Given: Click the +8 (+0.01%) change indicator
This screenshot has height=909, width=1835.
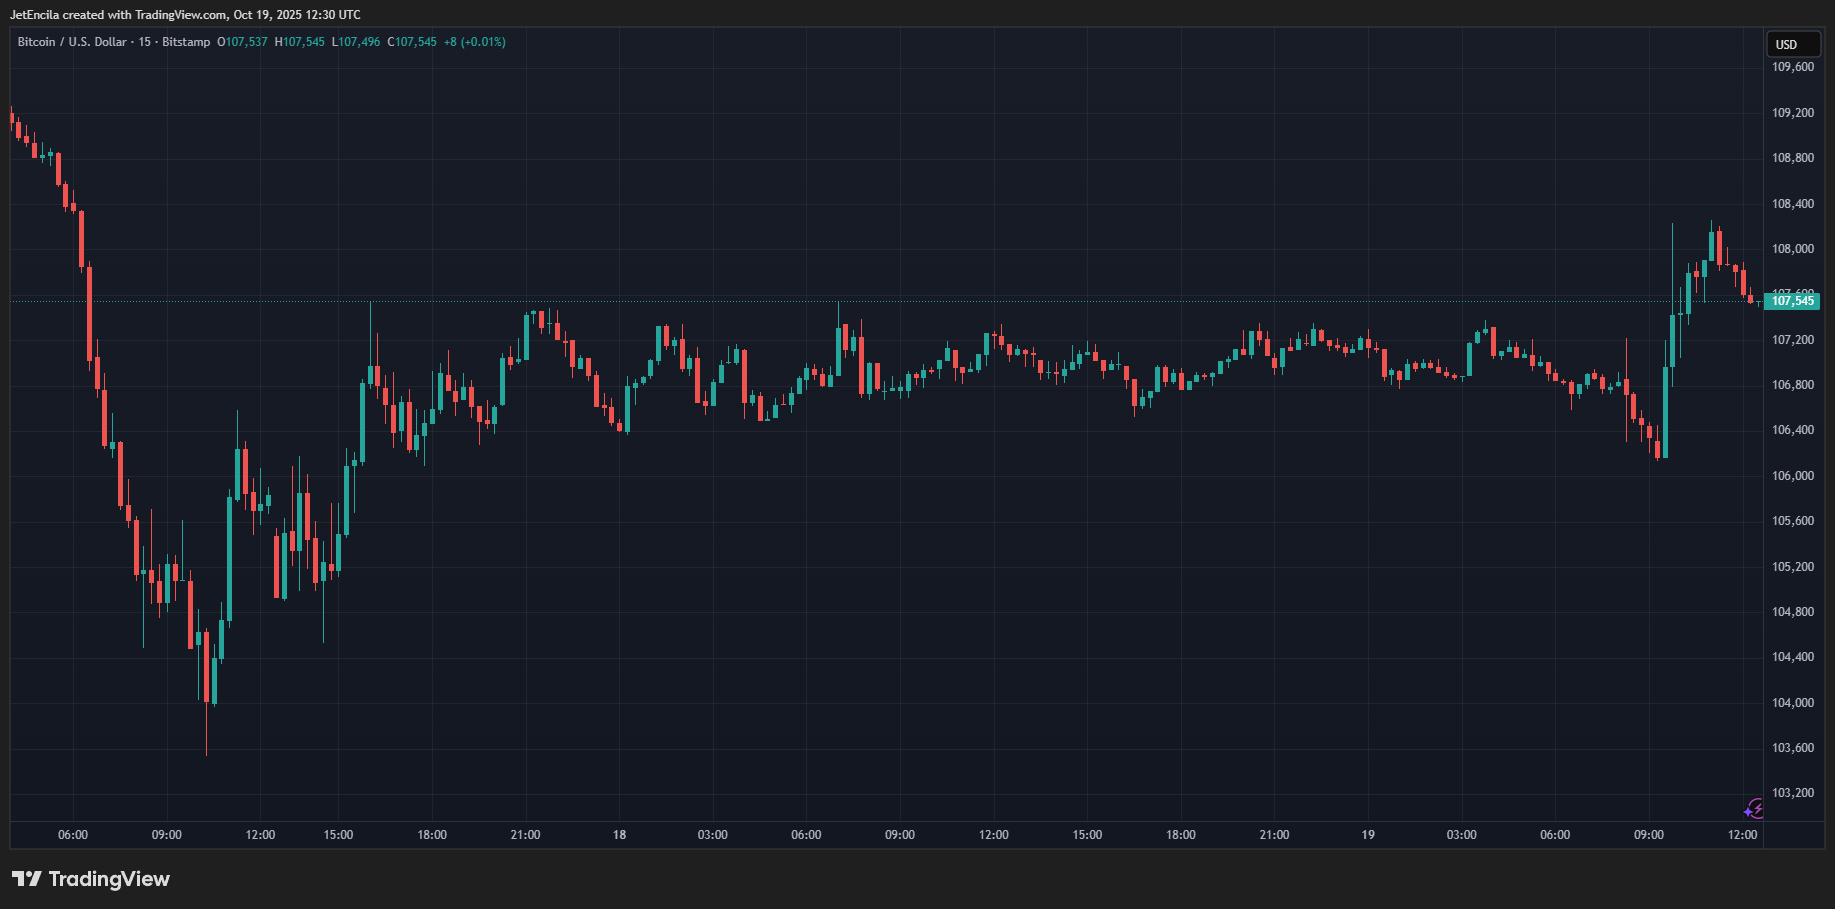Looking at the screenshot, I should 475,42.
